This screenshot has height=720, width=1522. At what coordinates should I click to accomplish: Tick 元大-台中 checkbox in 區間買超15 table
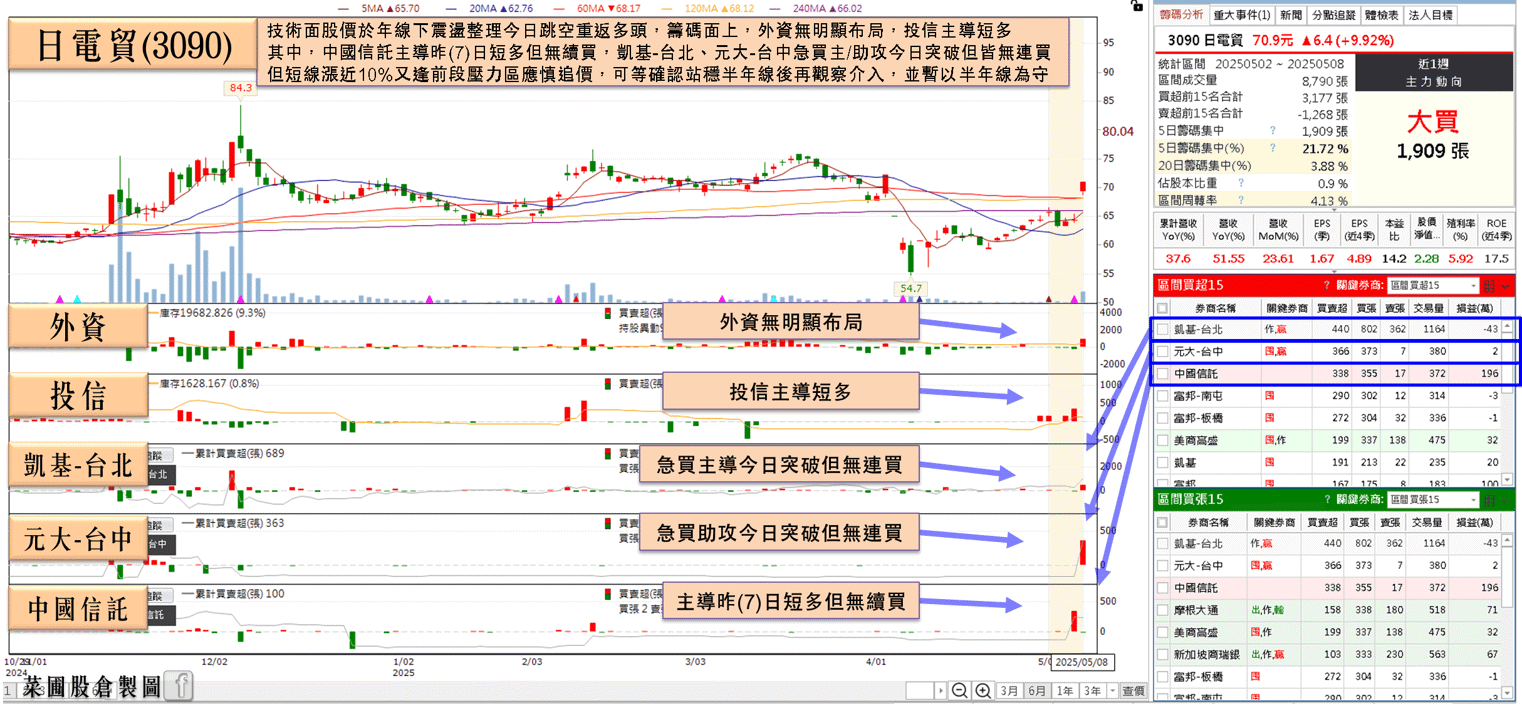1162,352
